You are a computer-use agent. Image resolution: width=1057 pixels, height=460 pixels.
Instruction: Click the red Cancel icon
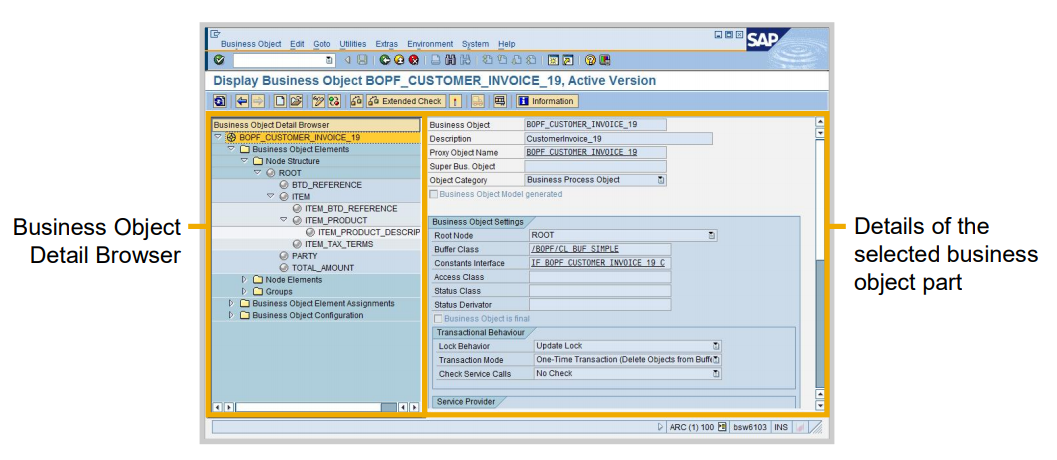click(x=414, y=60)
